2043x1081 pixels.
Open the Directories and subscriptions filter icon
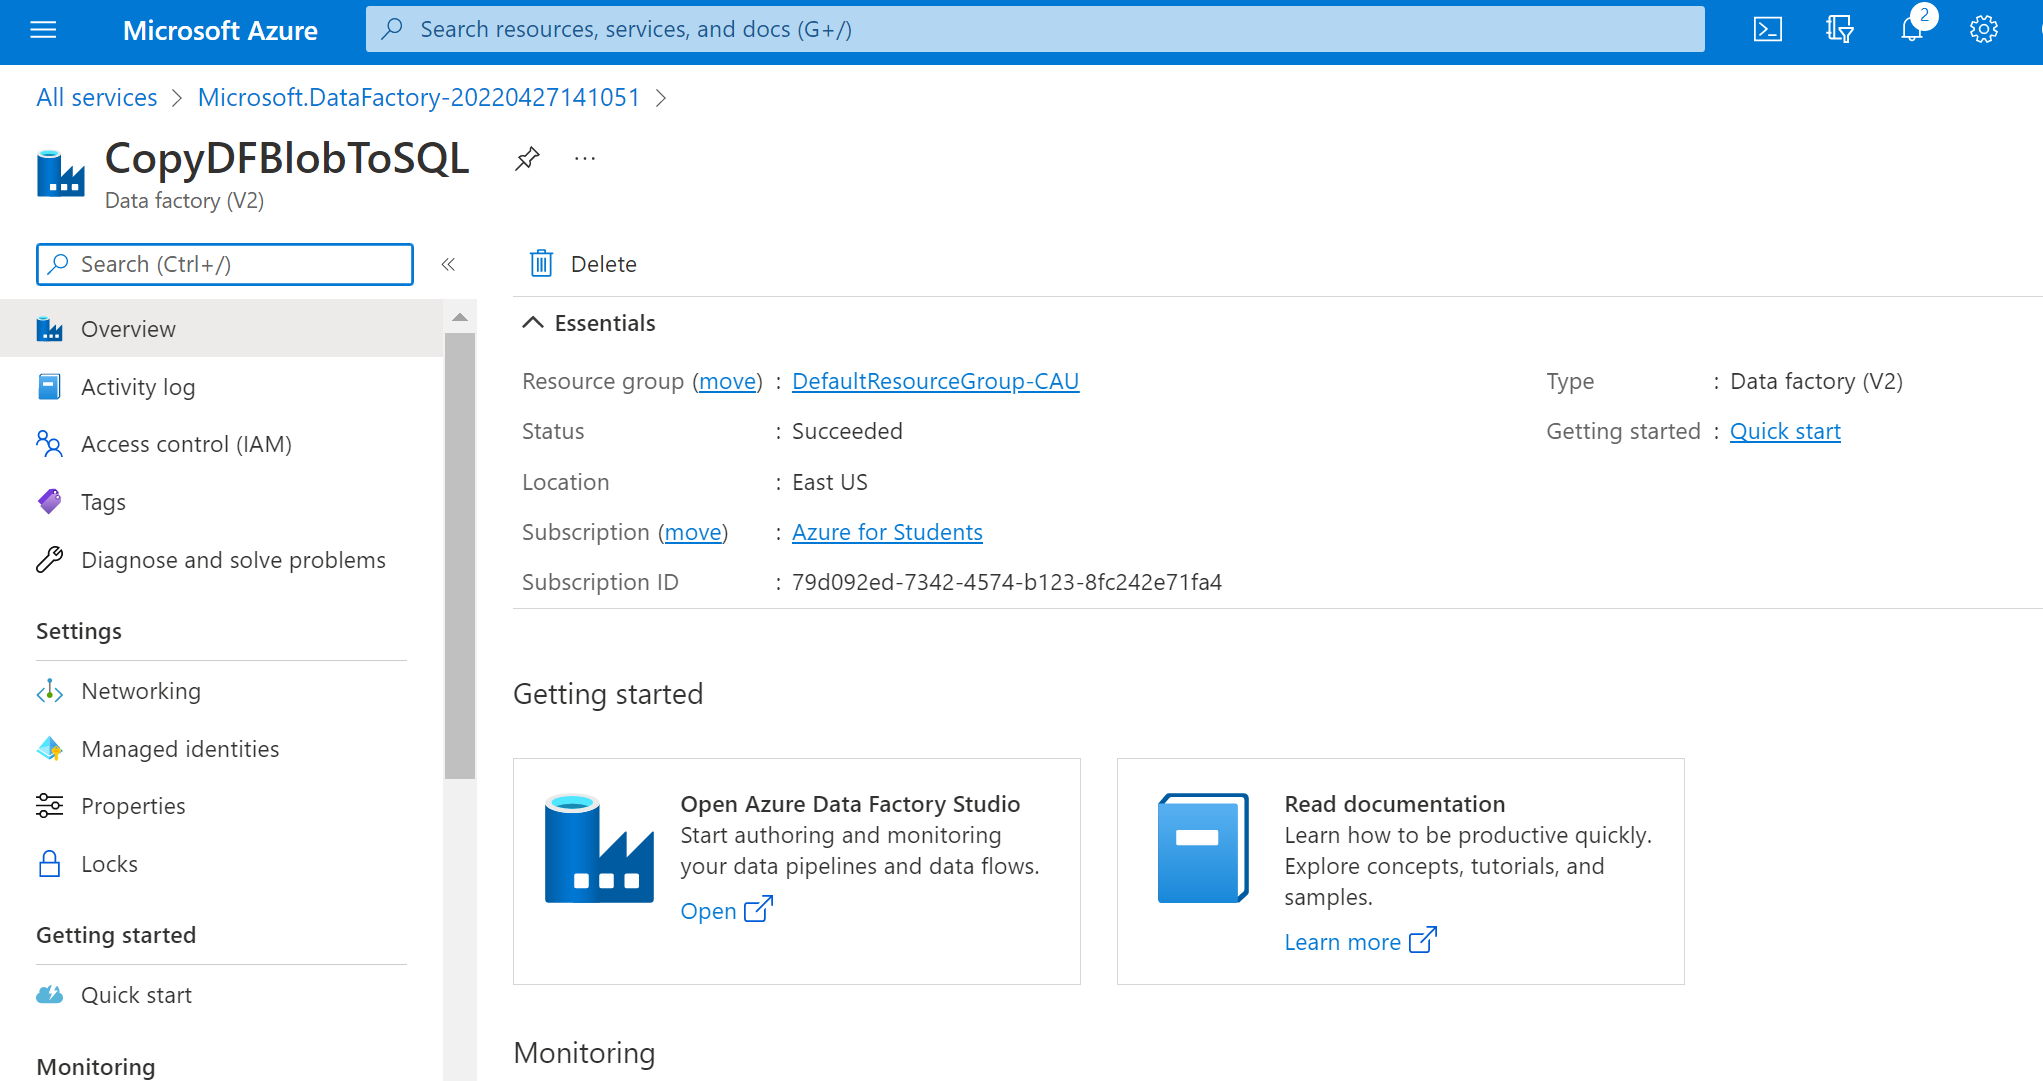[1840, 30]
